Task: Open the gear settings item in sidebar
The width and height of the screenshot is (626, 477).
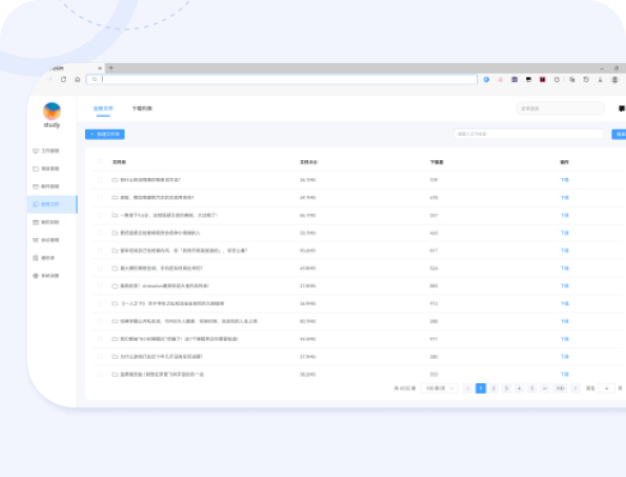Action: tap(36, 275)
